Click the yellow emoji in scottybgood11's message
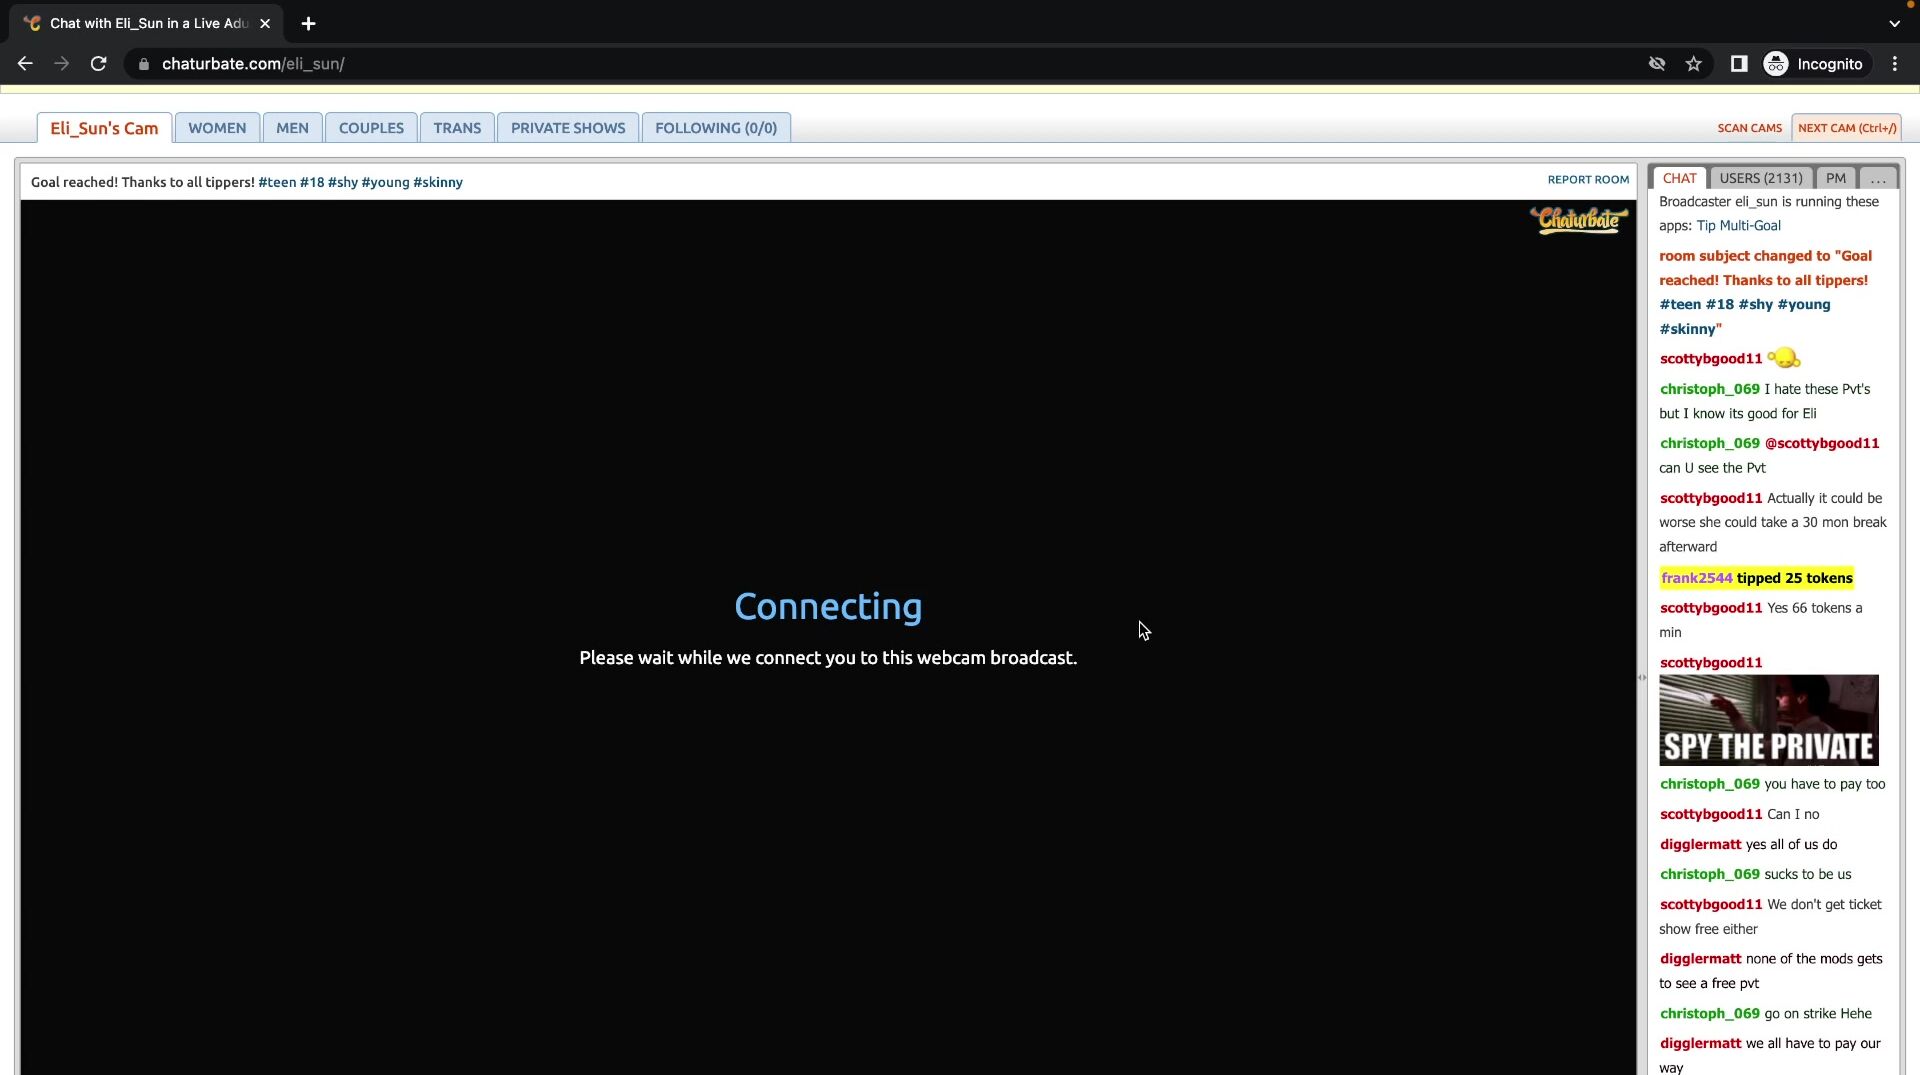Viewport: 1920px width, 1075px height. 1784,358
